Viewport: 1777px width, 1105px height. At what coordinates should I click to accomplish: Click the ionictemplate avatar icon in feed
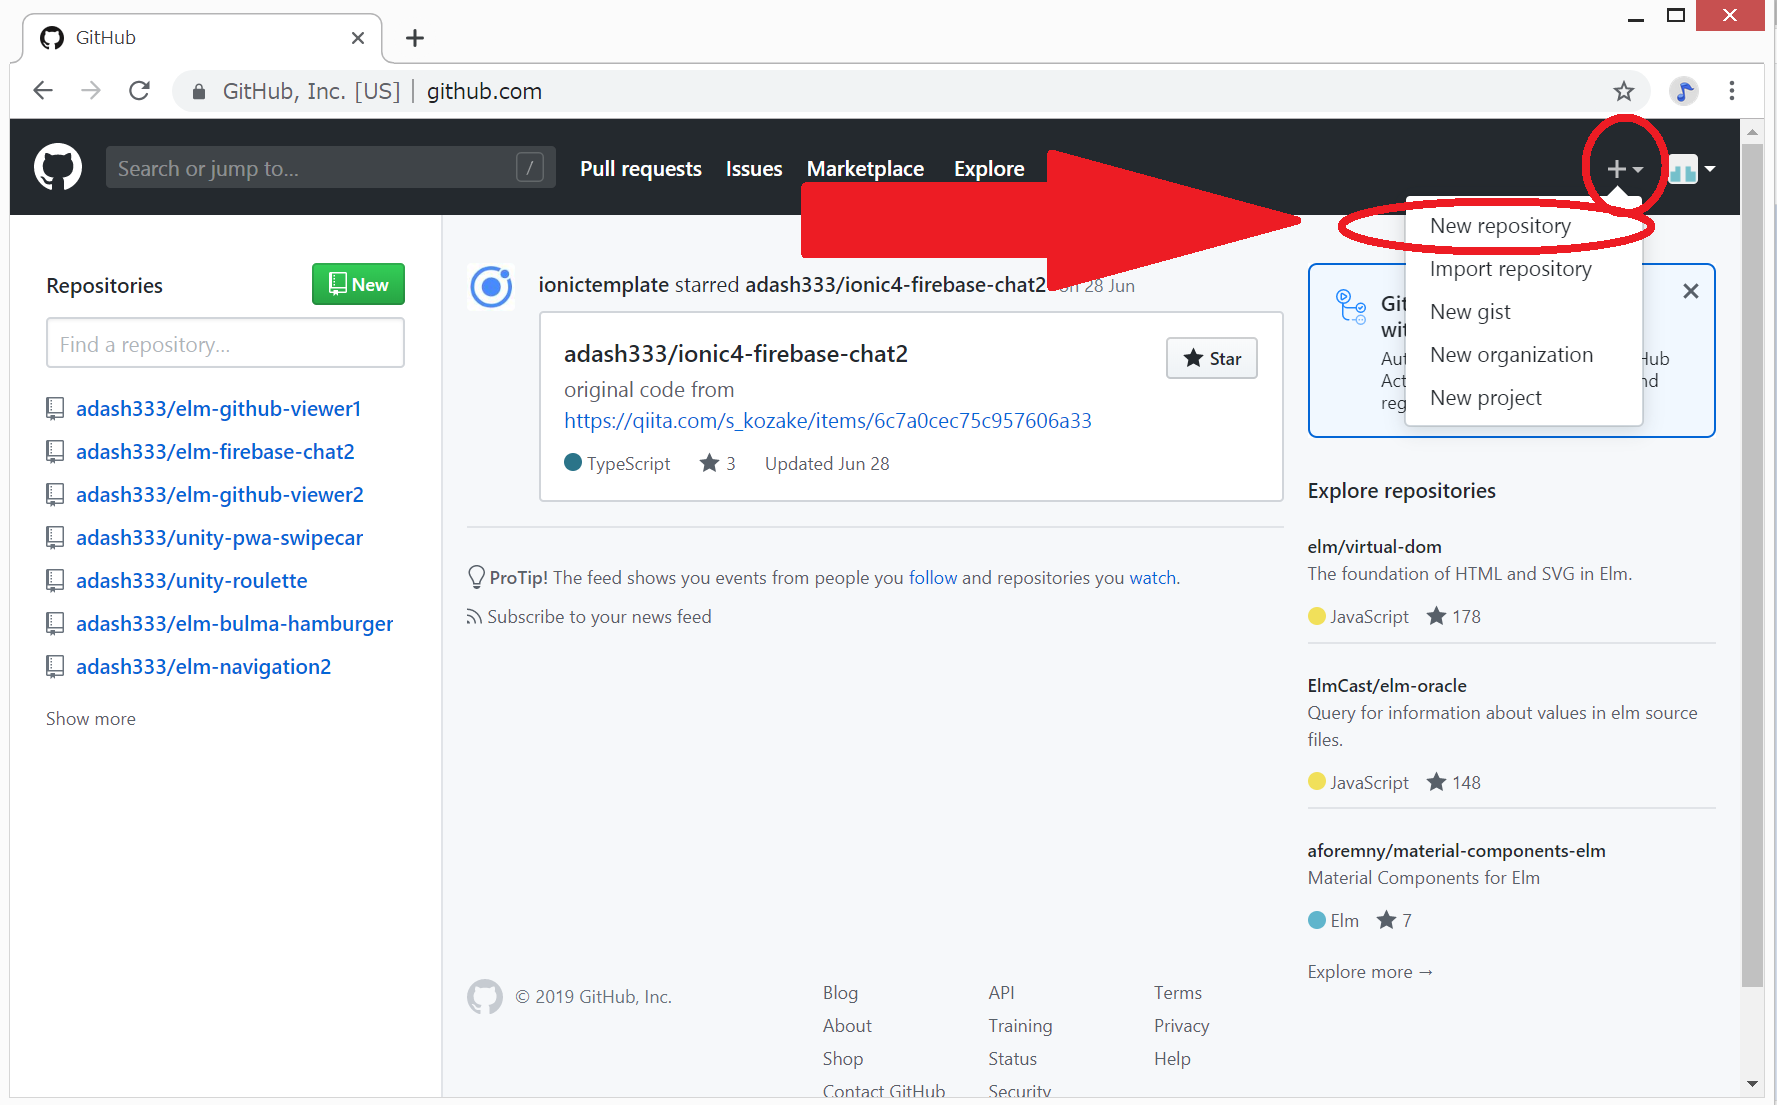[491, 287]
